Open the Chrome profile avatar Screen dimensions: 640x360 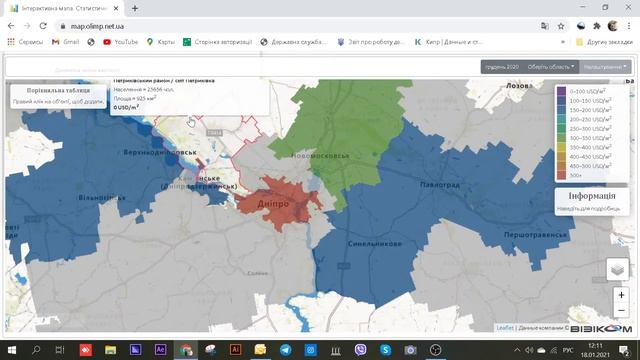[613, 26]
